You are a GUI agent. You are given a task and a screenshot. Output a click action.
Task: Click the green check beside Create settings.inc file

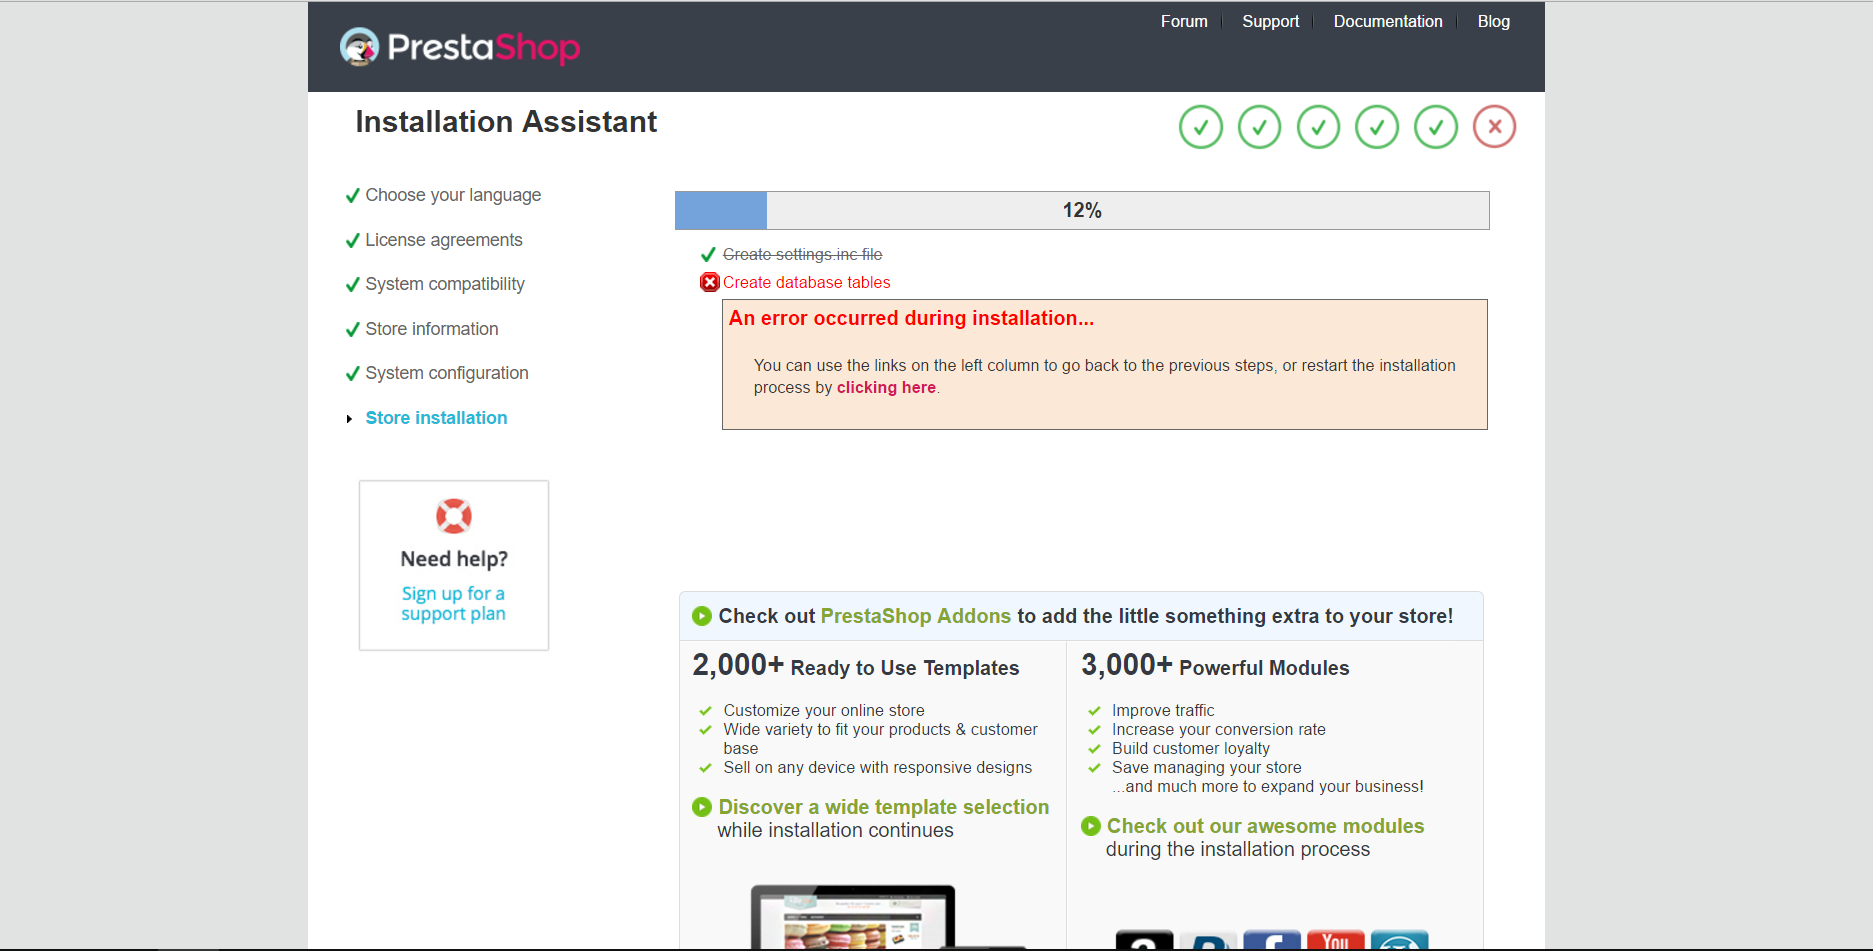pos(708,255)
